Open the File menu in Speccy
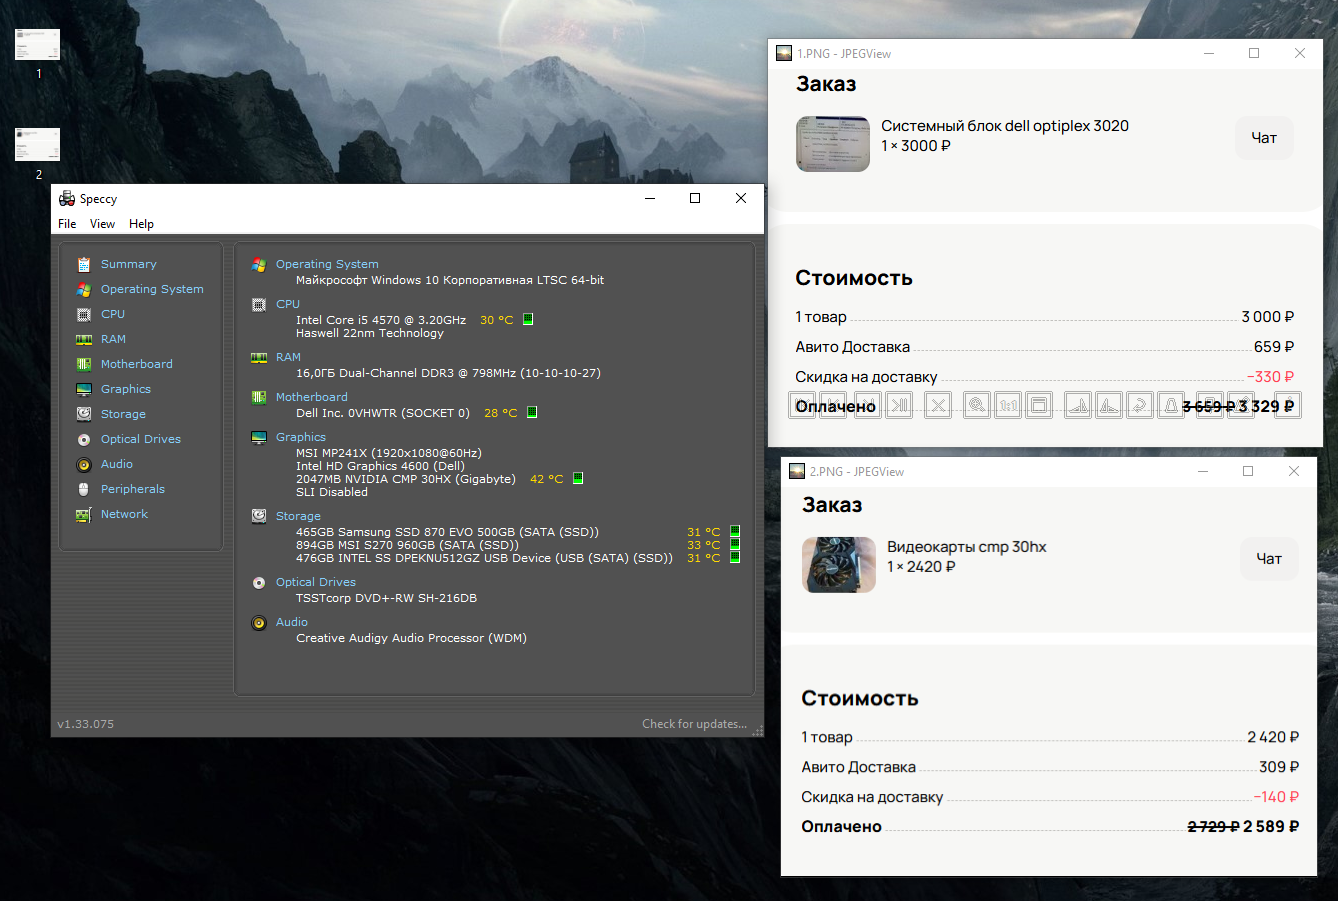The width and height of the screenshot is (1338, 901). click(x=67, y=224)
